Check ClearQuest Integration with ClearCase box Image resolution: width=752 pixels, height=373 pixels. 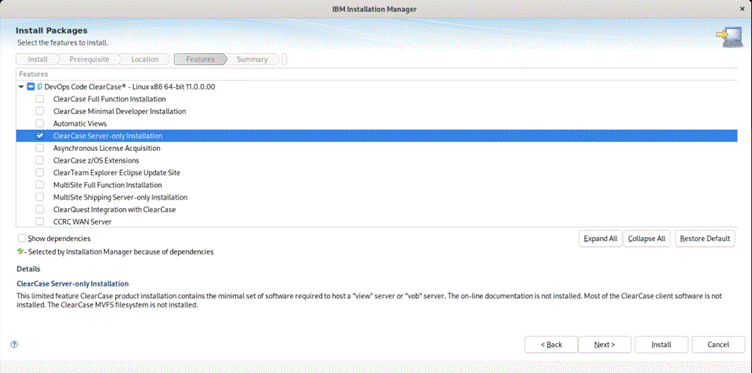click(x=40, y=210)
